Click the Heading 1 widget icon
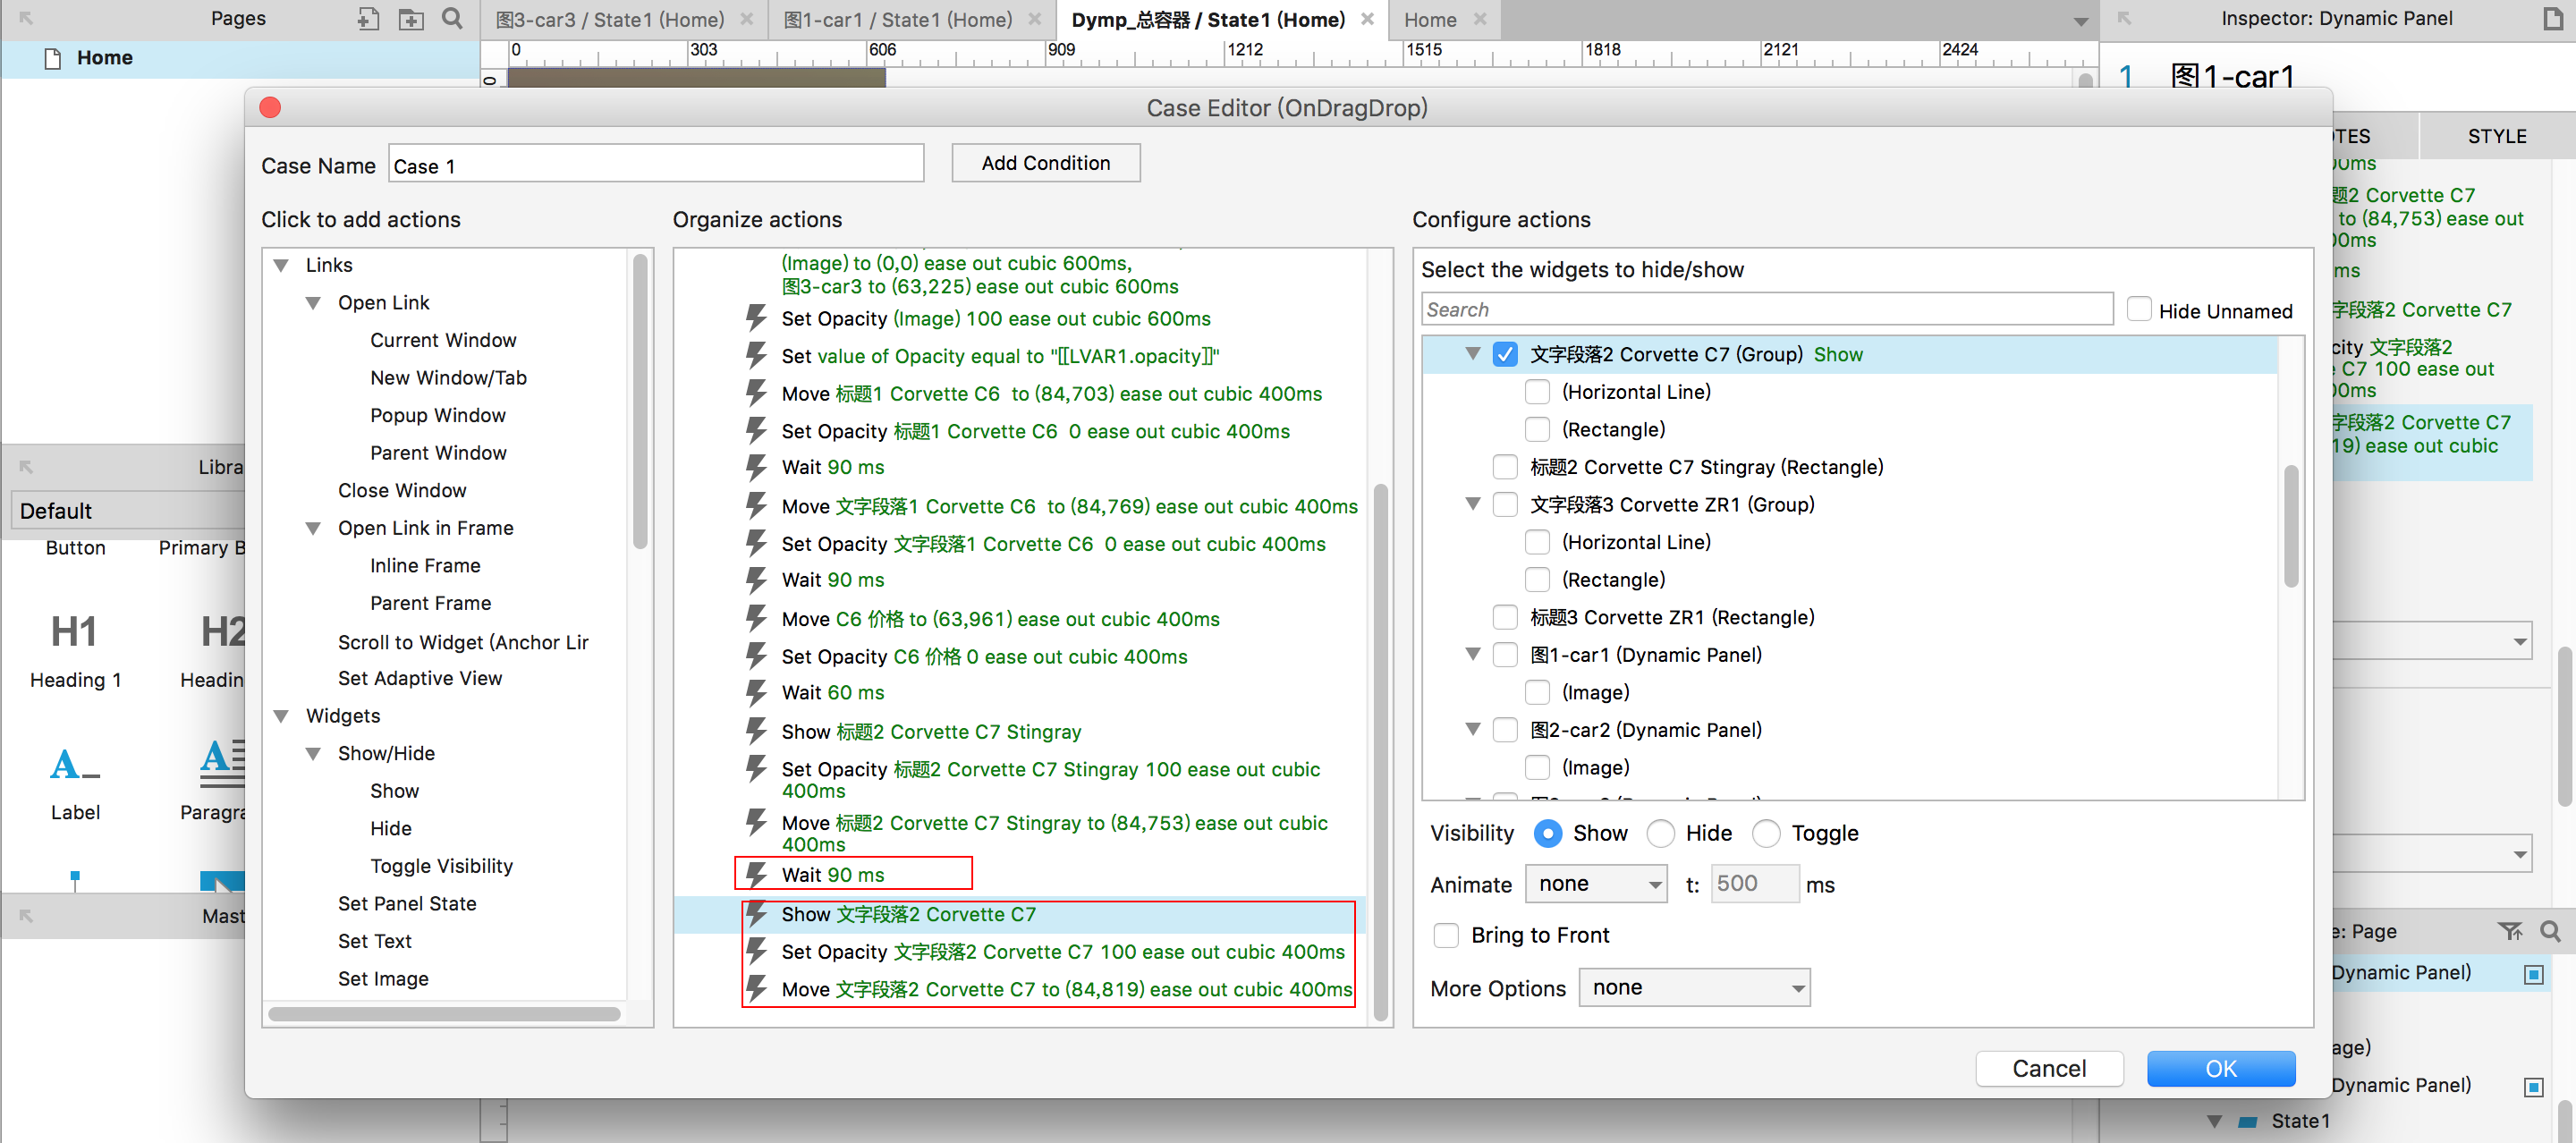This screenshot has height=1143, width=2576. coord(74,632)
